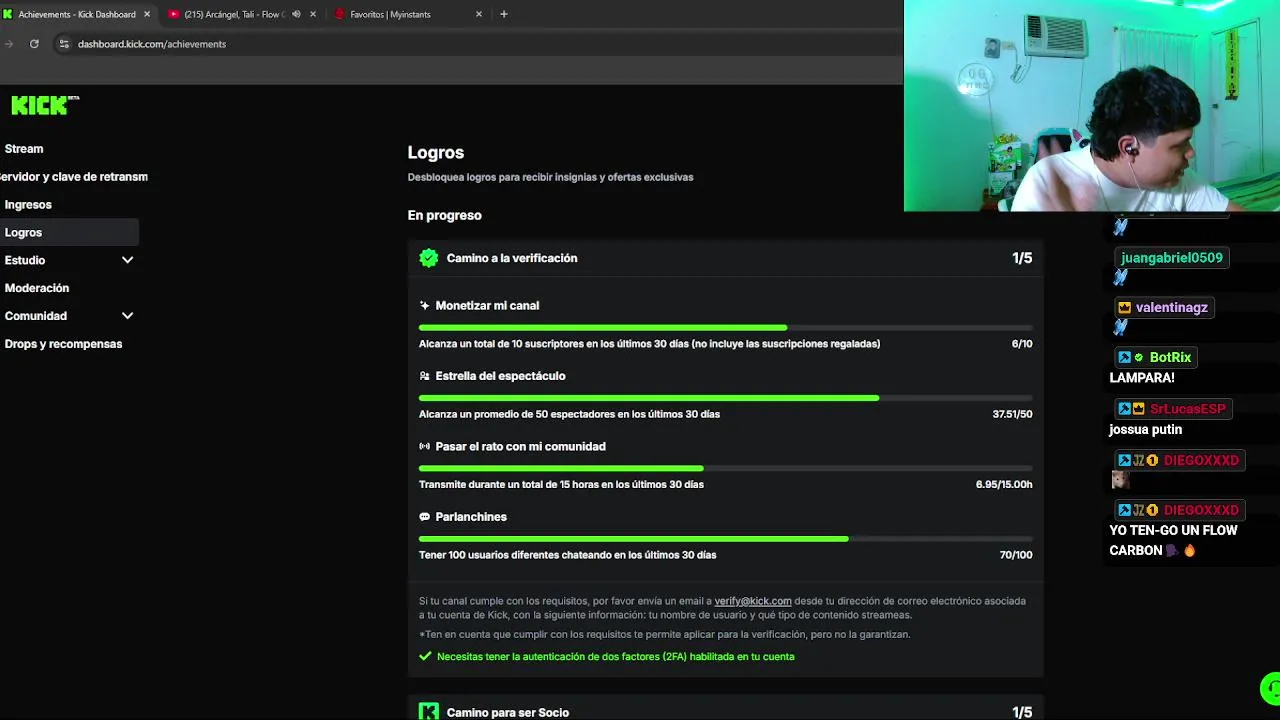Open the Stream sidebar item

tap(24, 149)
